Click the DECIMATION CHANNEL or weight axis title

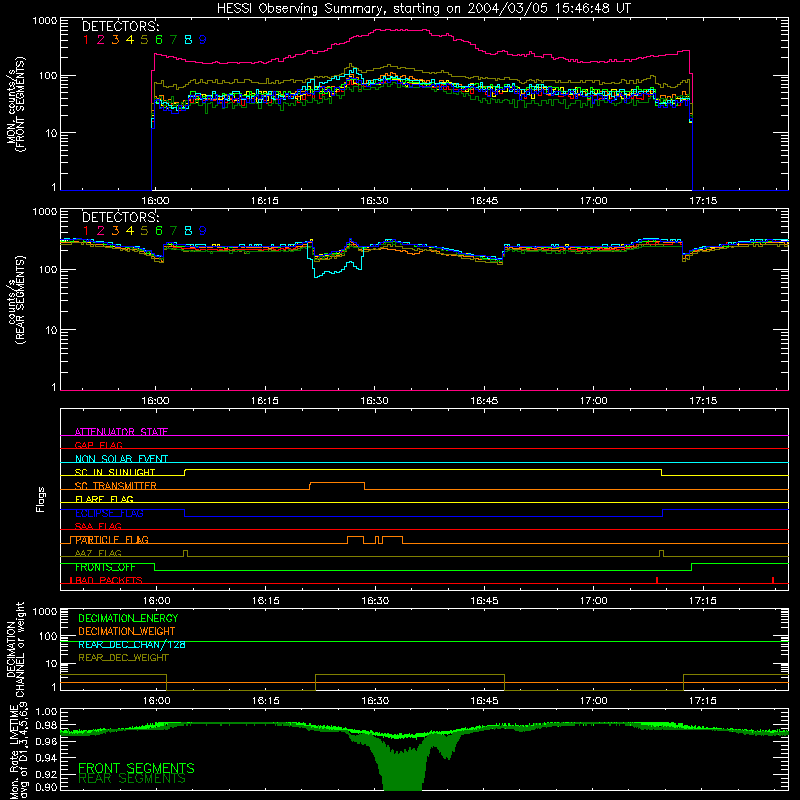pos(15,649)
